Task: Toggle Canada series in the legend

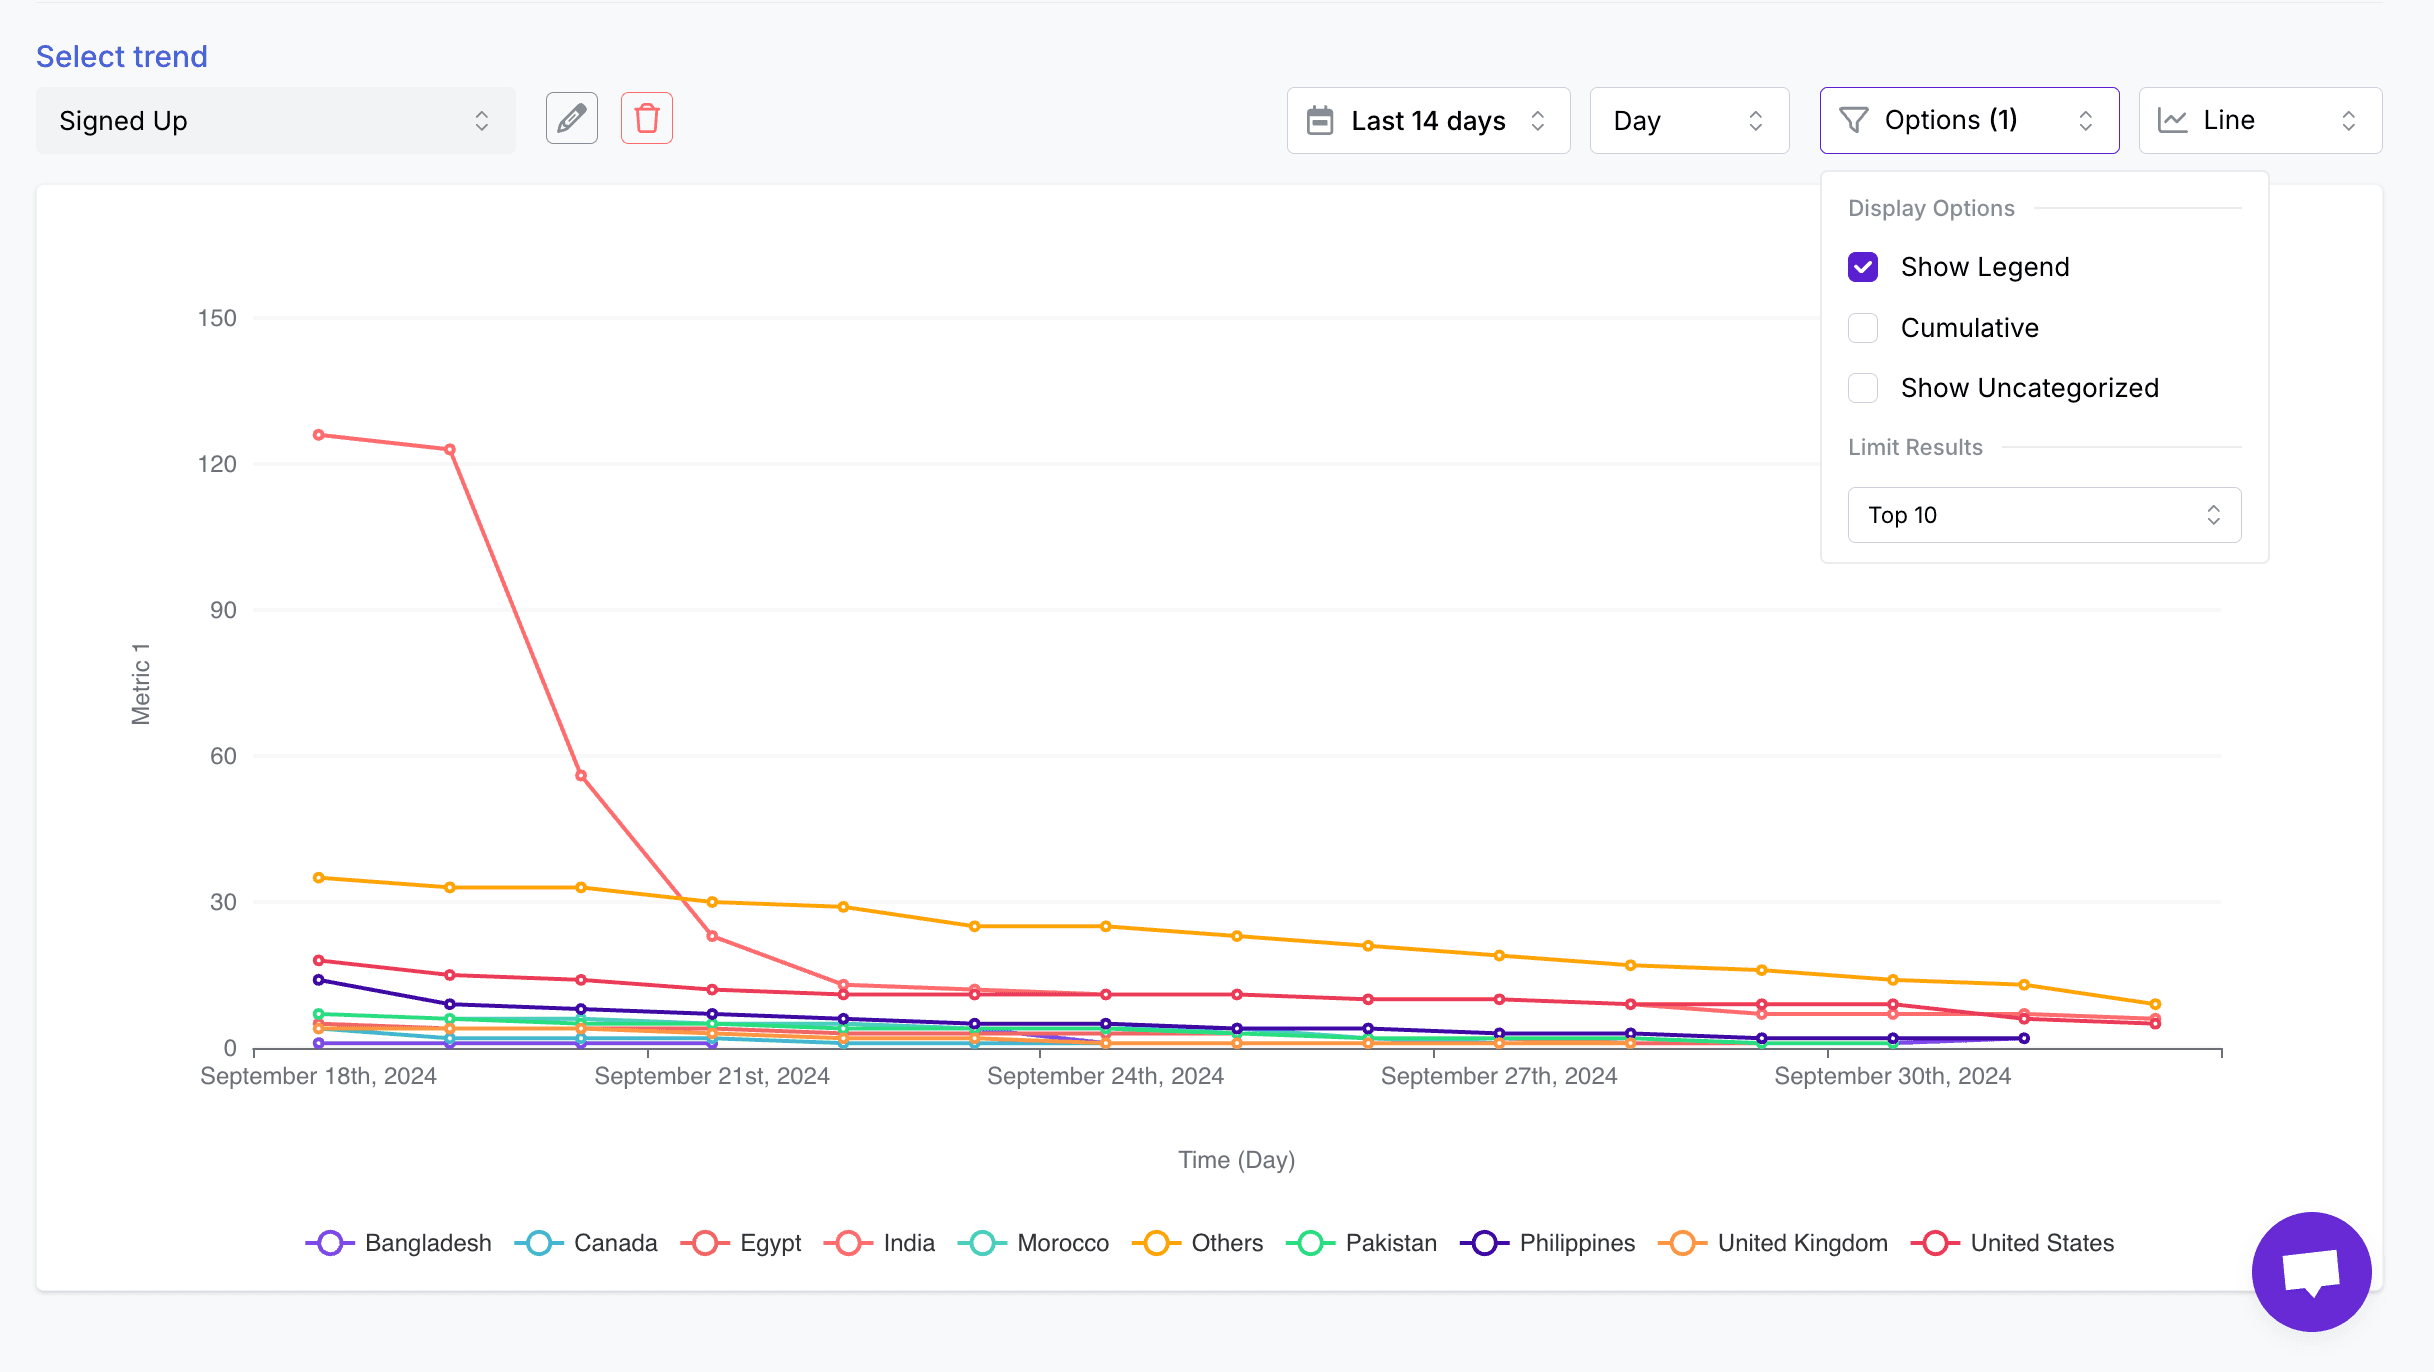Action: click(x=586, y=1243)
